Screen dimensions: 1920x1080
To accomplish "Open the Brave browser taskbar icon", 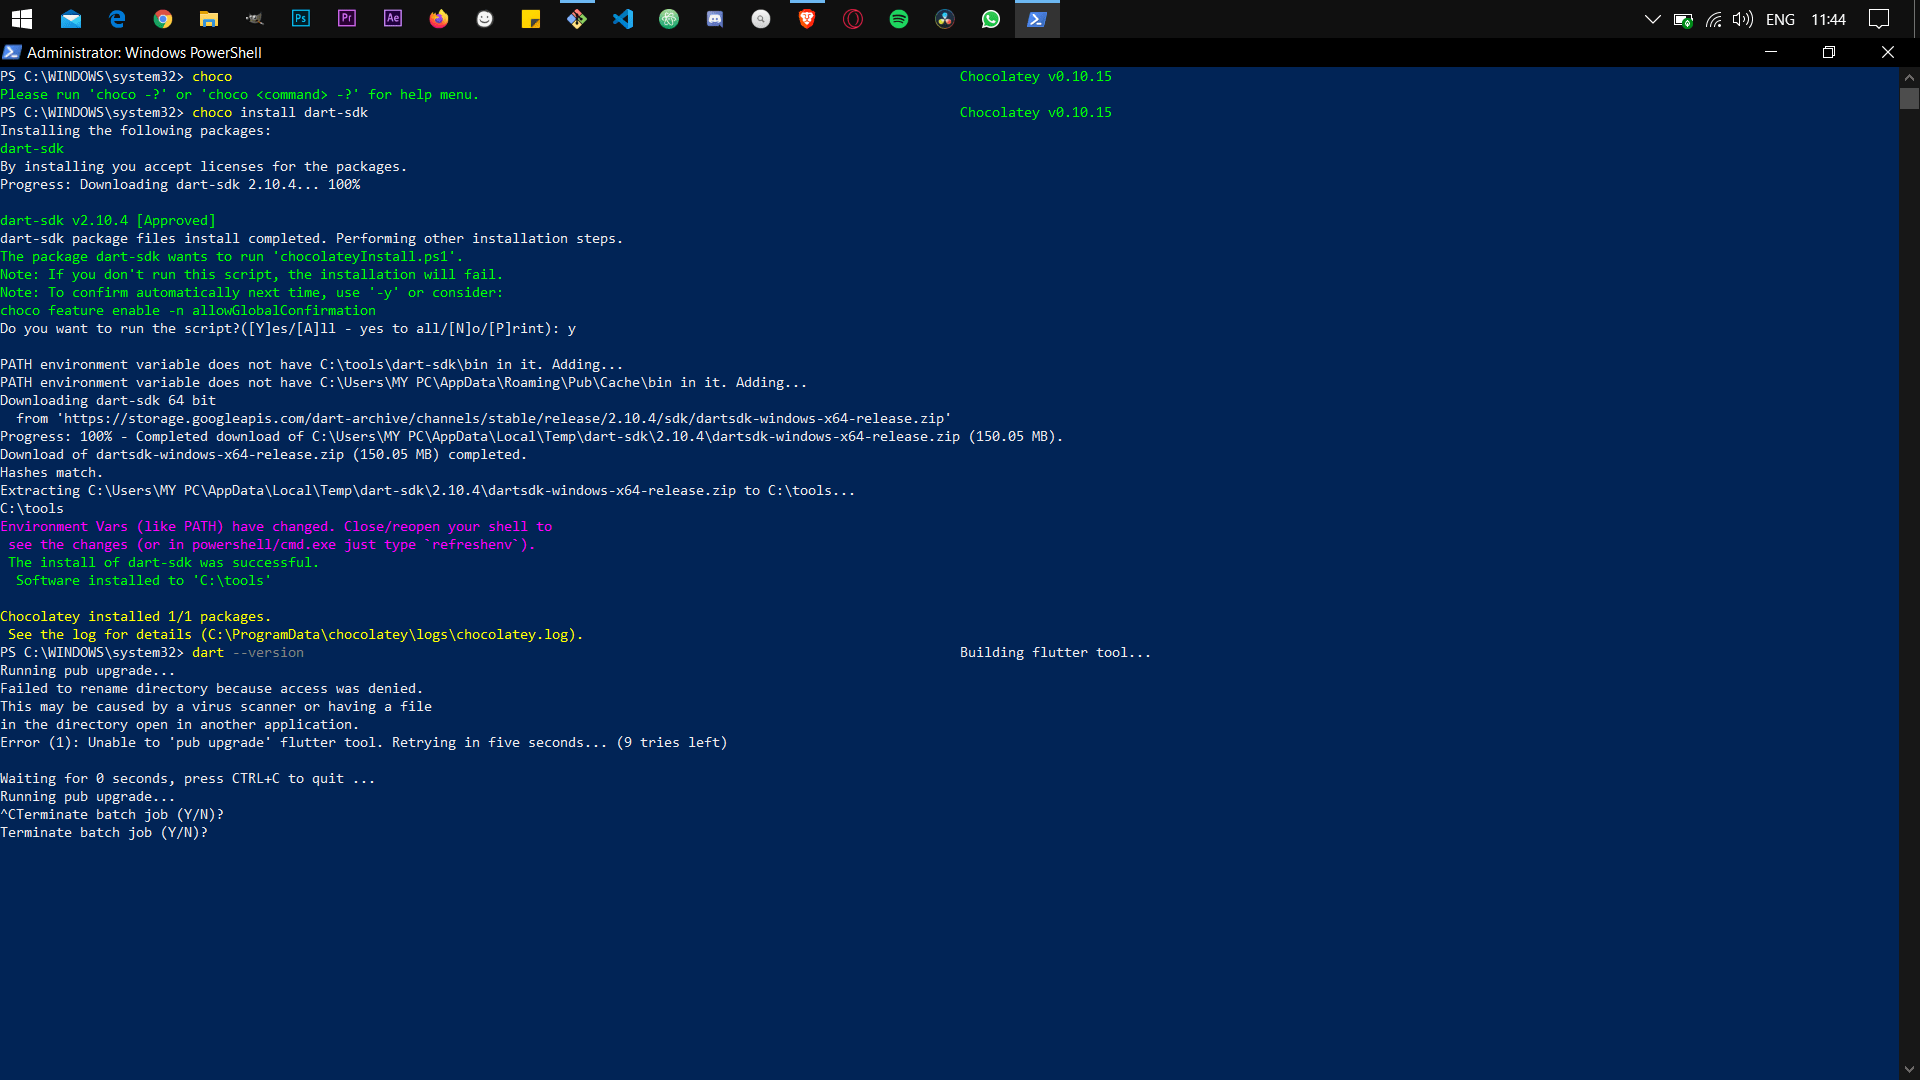I will pyautogui.click(x=807, y=19).
